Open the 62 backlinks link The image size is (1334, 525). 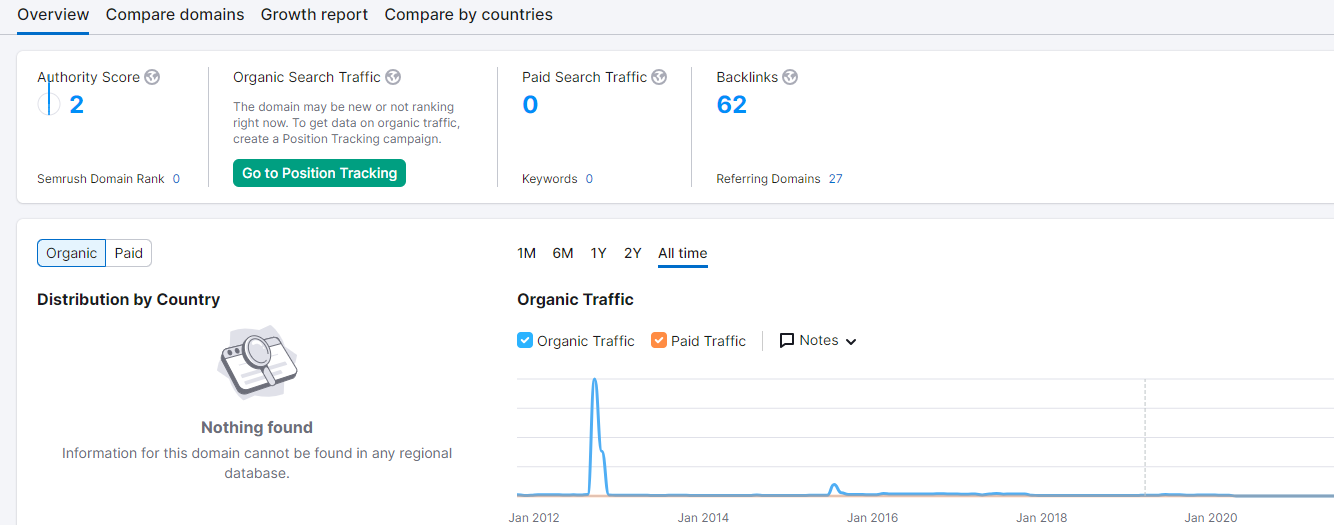[732, 104]
